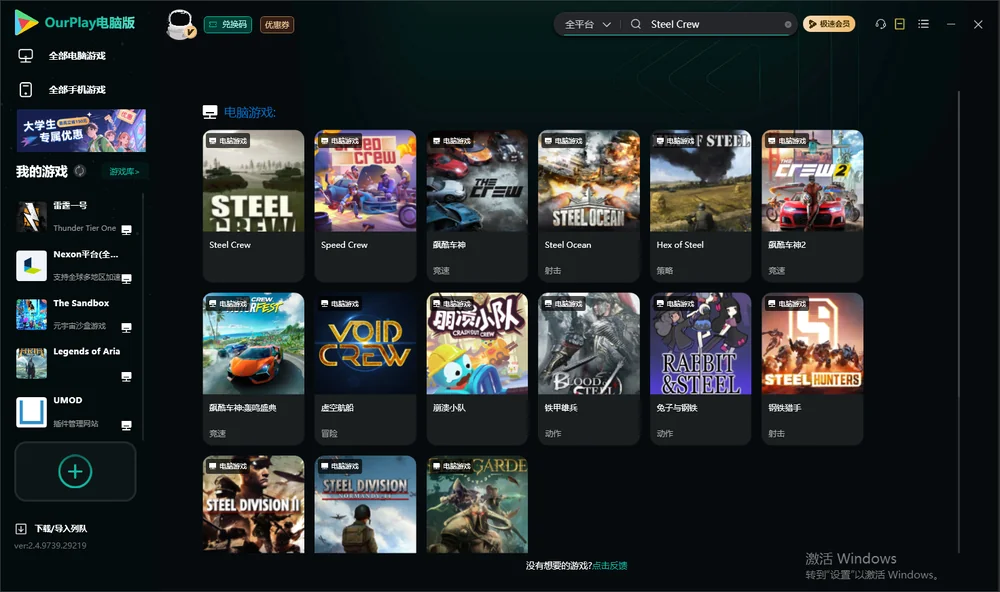Viewport: 1000px width, 592px height.
Task: Expand the 全平台 platform dropdown
Action: point(587,24)
